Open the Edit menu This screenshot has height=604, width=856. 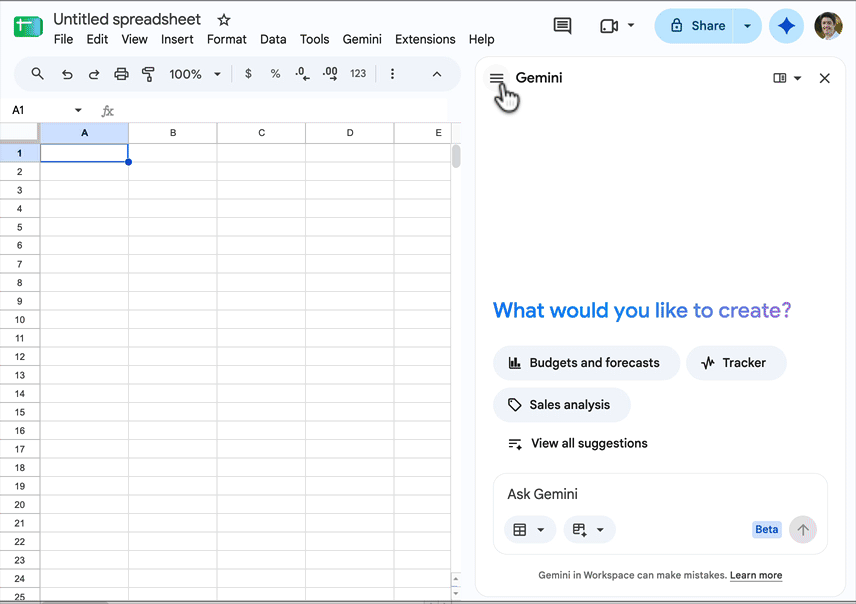[97, 39]
